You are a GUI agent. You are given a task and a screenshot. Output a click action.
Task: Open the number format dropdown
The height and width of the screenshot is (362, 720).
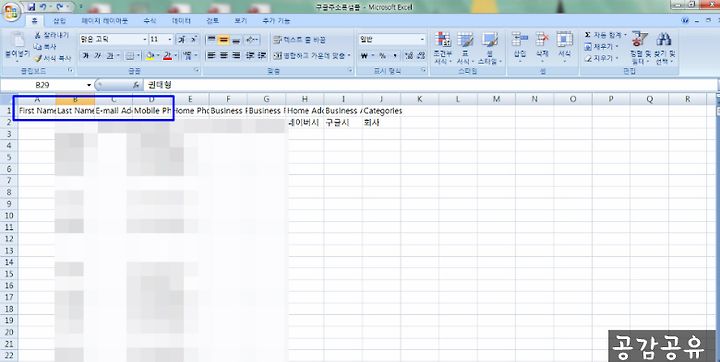(422, 40)
